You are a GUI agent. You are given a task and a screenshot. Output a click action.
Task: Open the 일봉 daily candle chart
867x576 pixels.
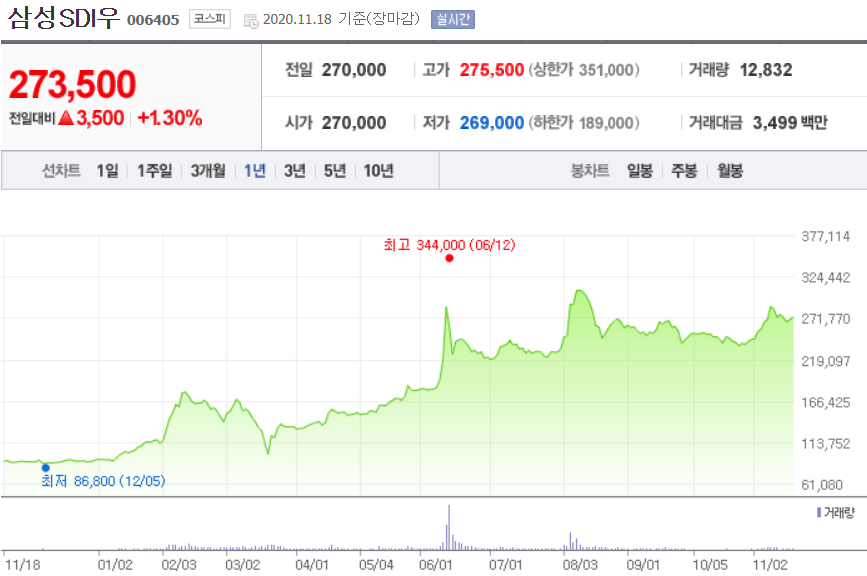click(x=640, y=171)
